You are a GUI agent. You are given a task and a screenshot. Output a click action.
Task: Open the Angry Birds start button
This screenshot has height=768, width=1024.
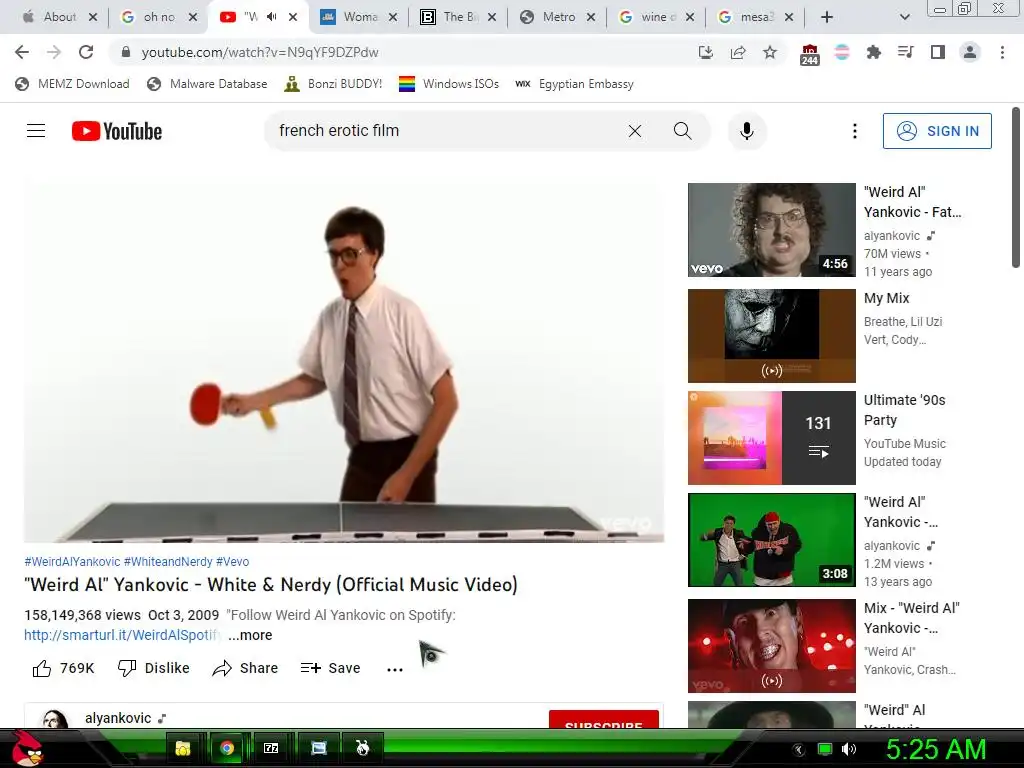[27, 748]
